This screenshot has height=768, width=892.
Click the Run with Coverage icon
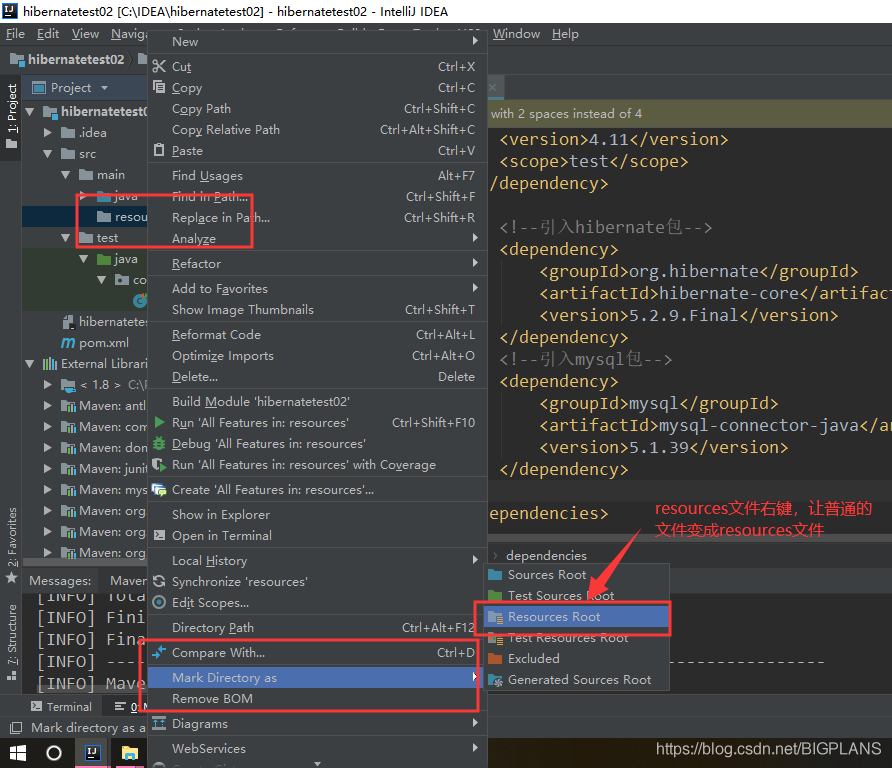(x=159, y=465)
